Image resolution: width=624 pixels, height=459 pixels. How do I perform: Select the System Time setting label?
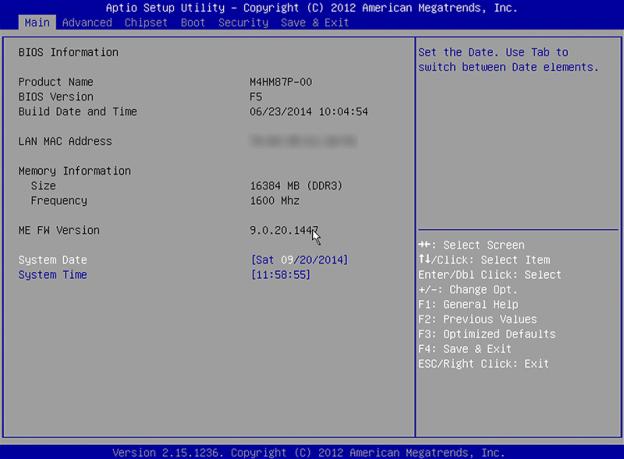pyautogui.click(x=53, y=275)
